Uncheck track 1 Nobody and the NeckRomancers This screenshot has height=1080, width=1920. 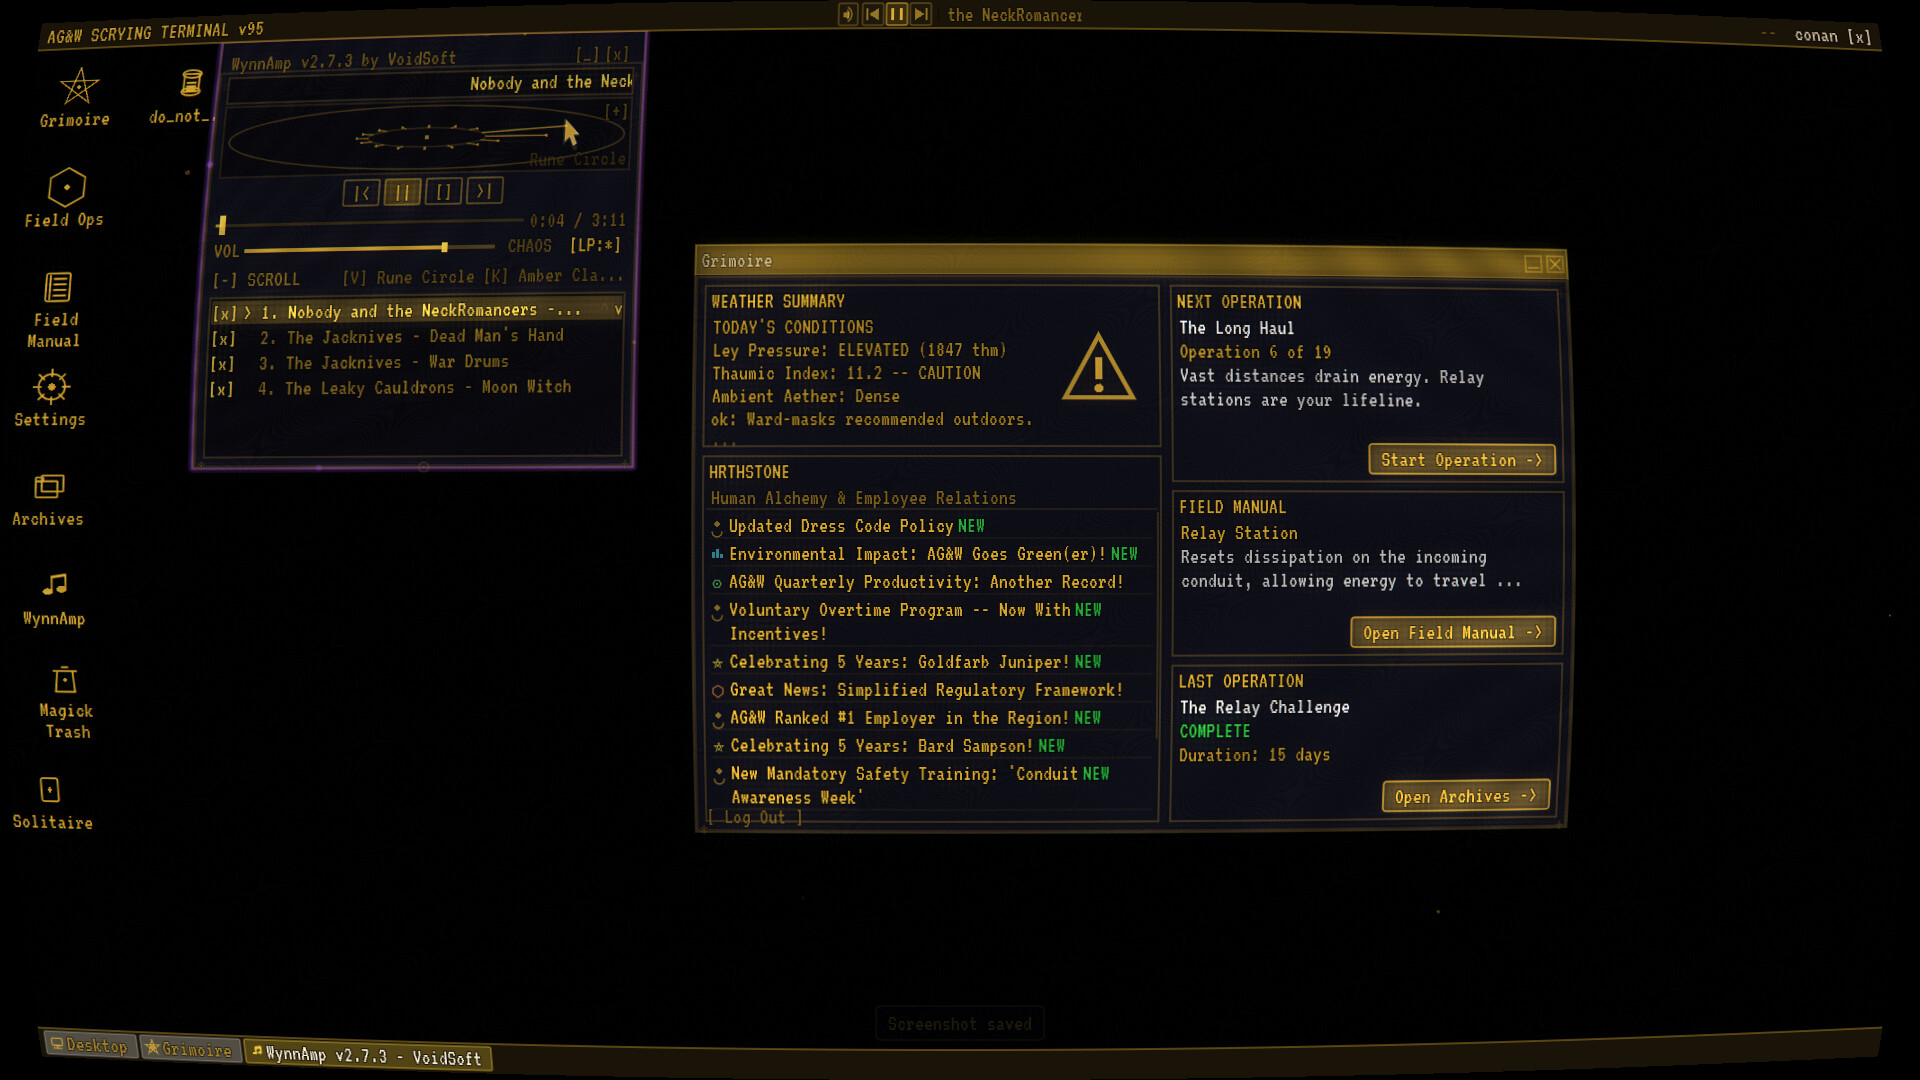click(x=224, y=313)
